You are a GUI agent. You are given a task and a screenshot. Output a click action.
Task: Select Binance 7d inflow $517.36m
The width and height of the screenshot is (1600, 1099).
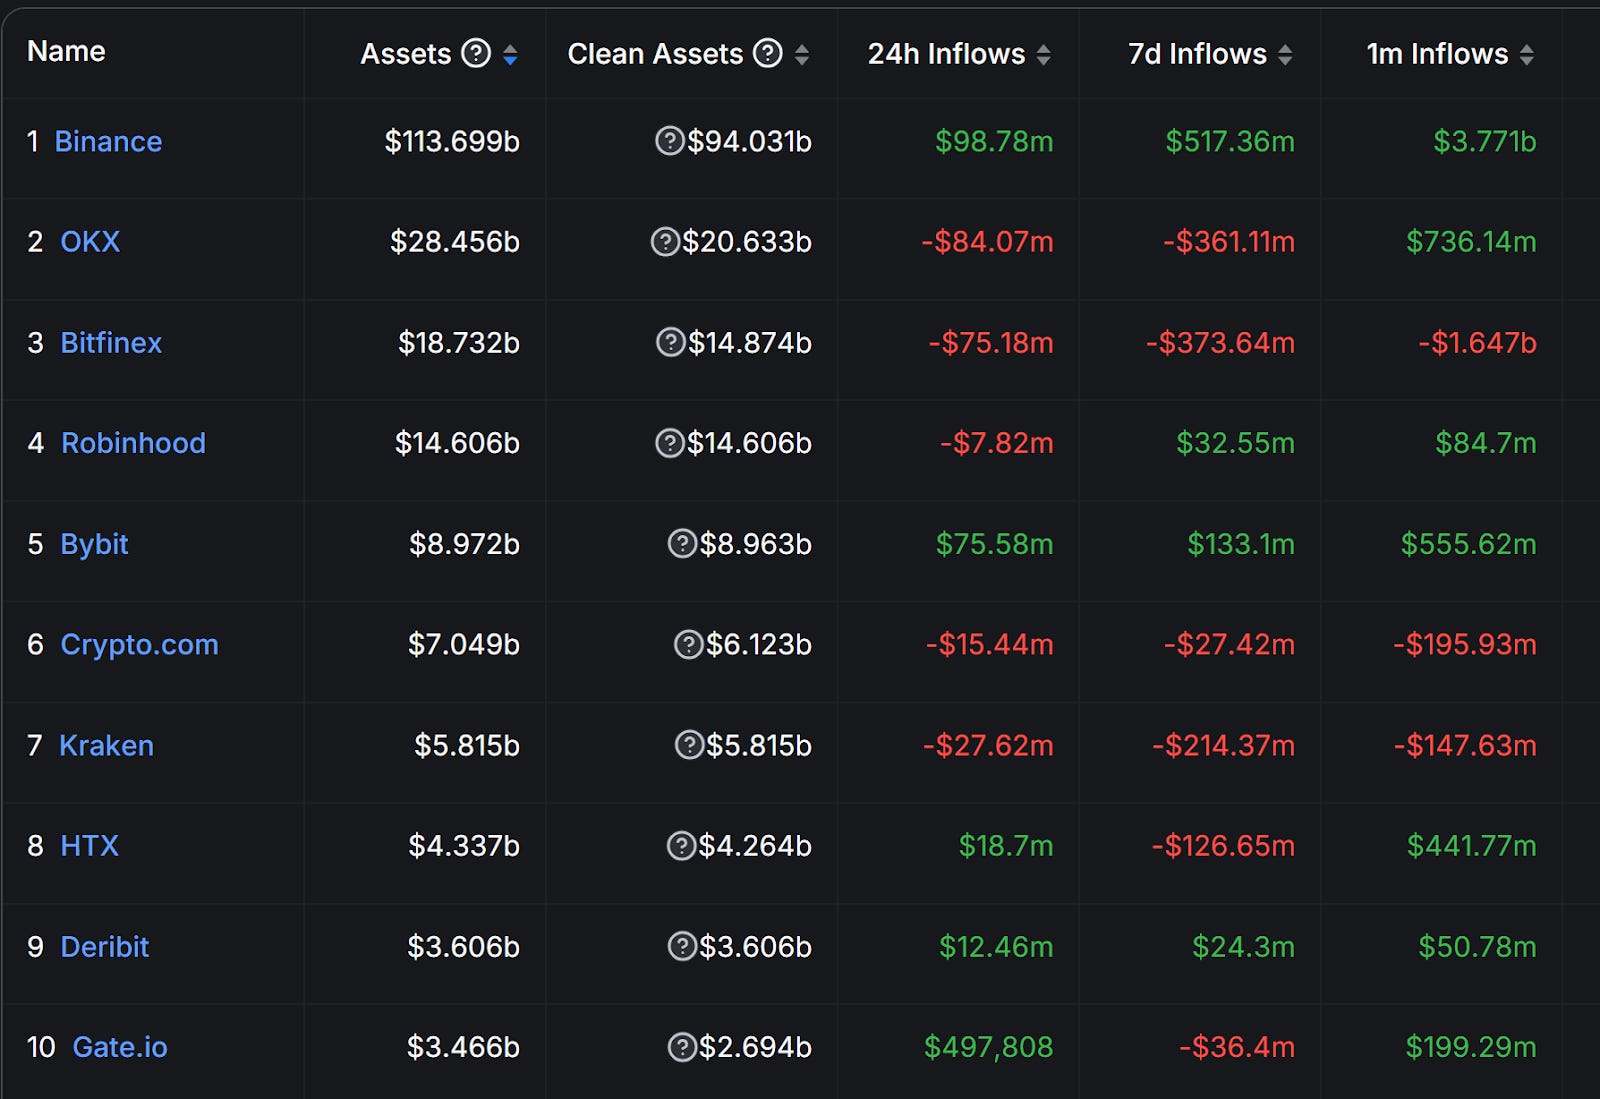pos(1230,141)
